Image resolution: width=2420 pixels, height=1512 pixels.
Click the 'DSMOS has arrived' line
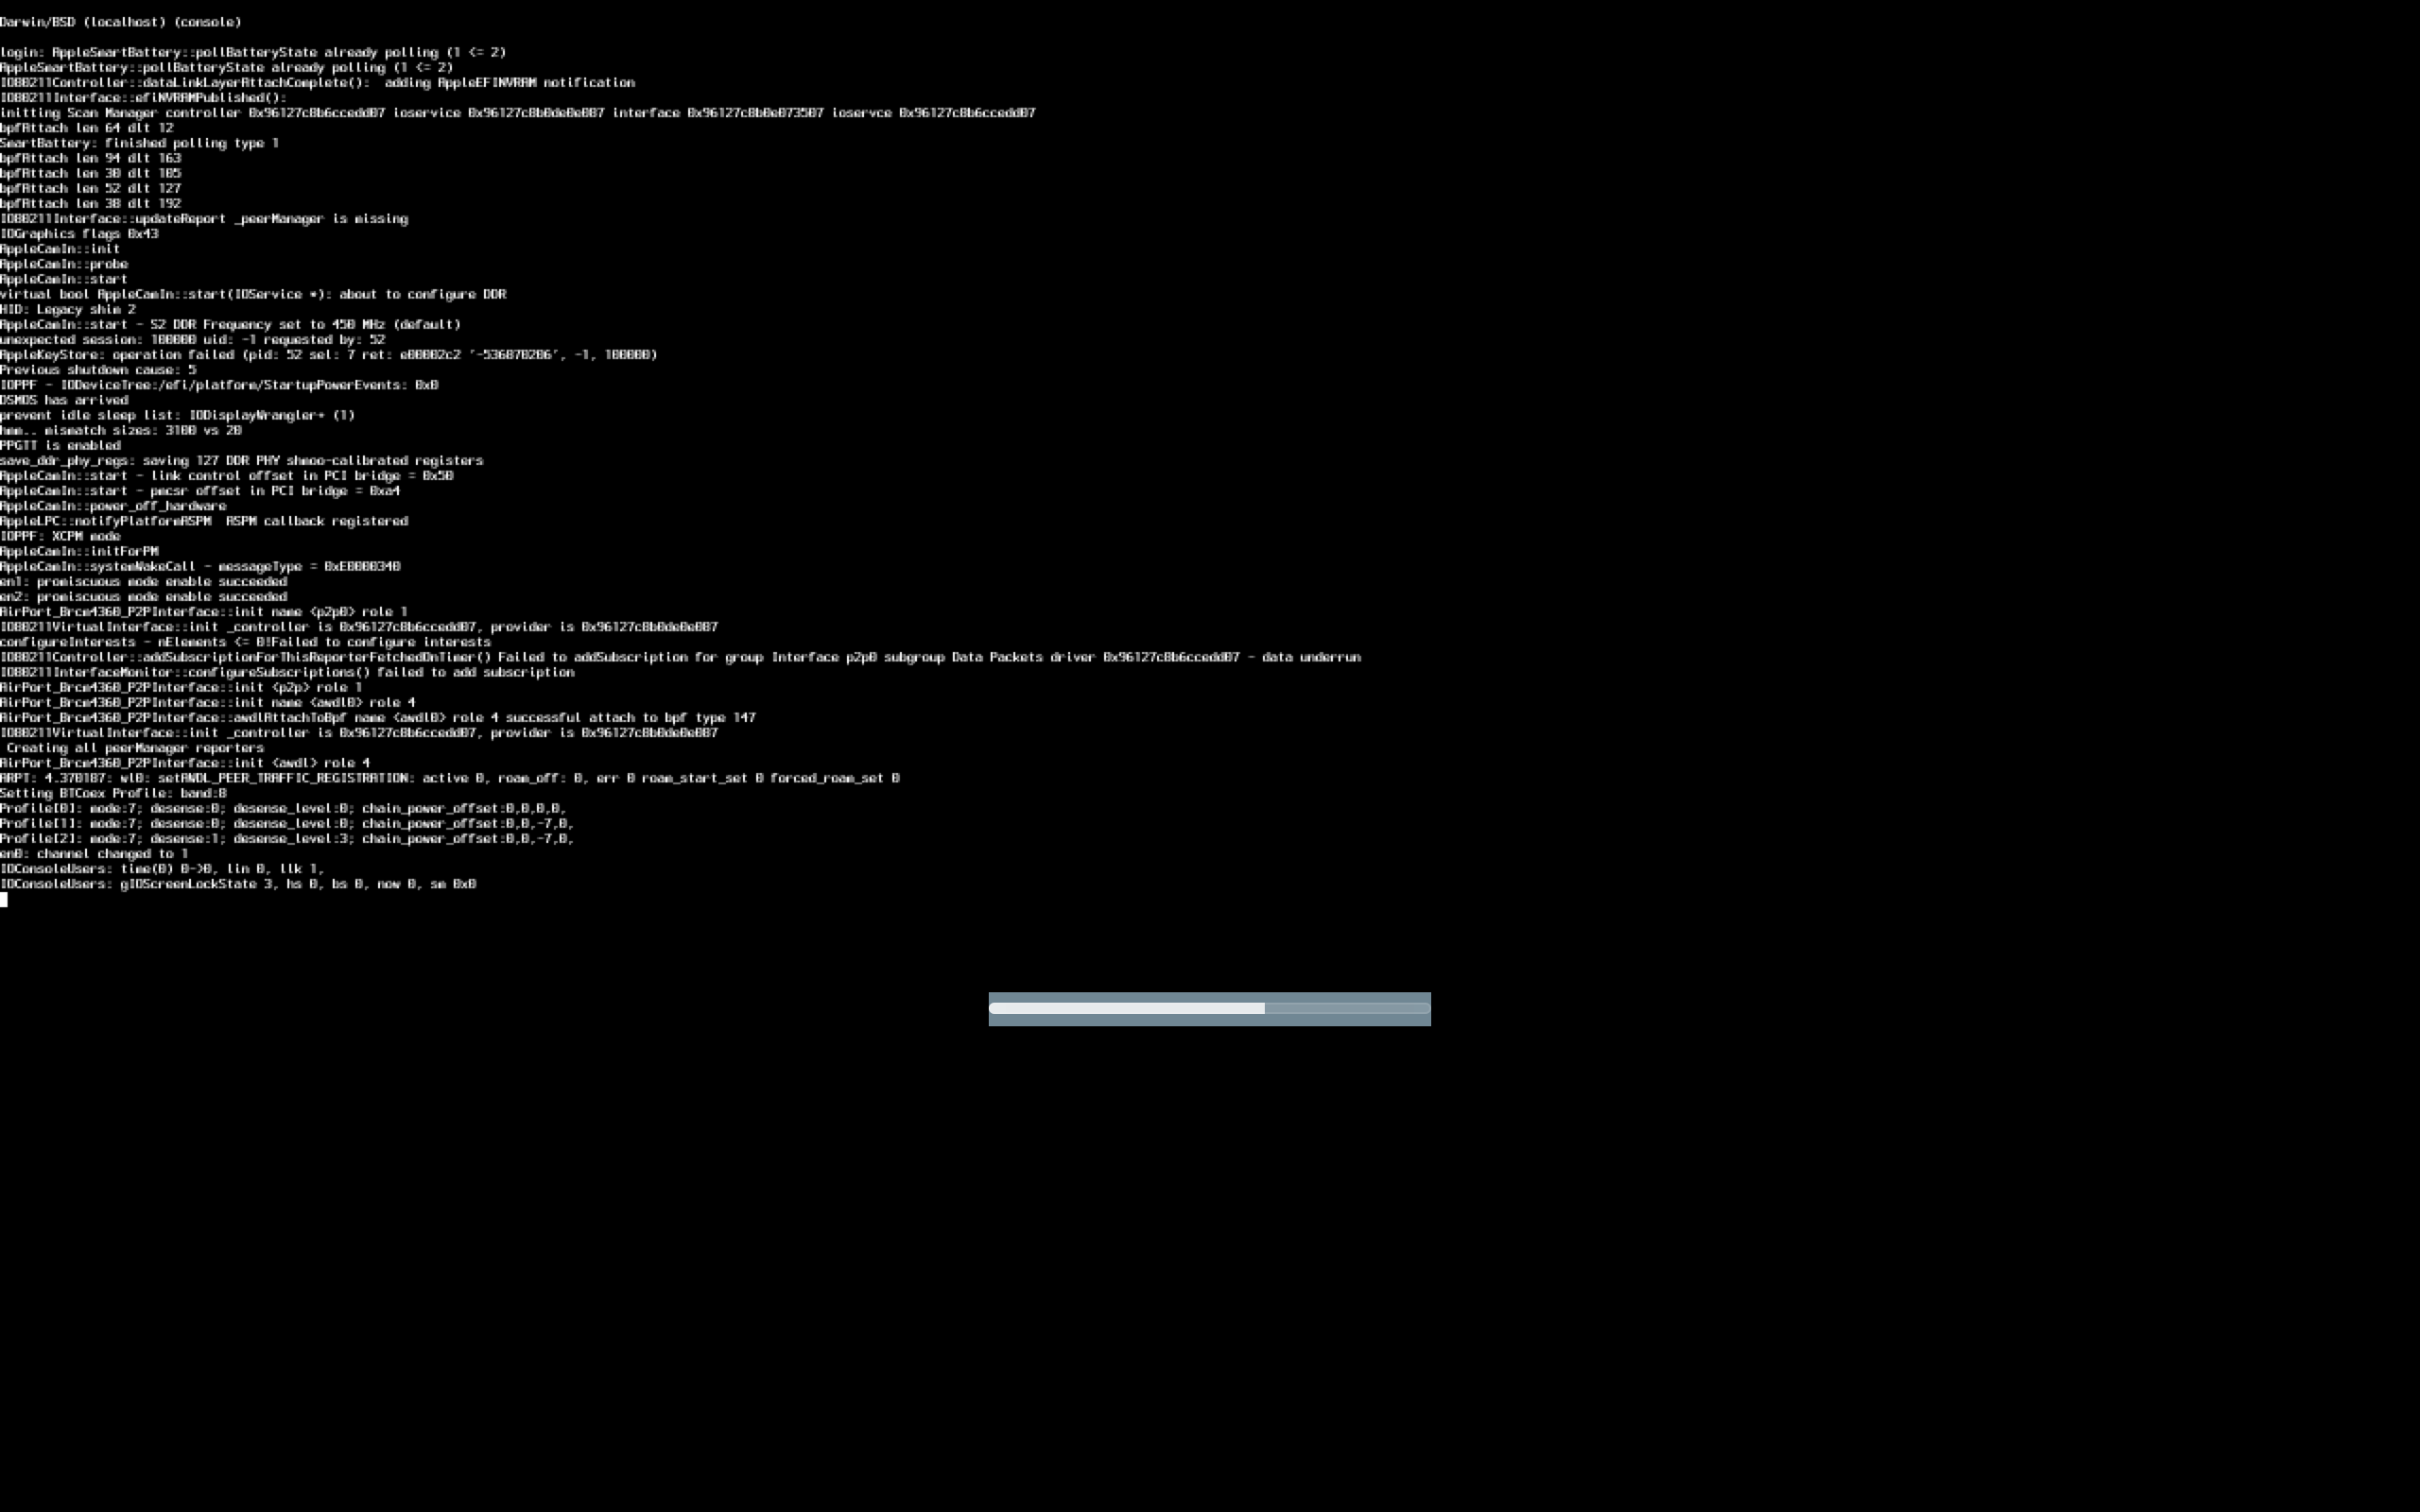64,400
